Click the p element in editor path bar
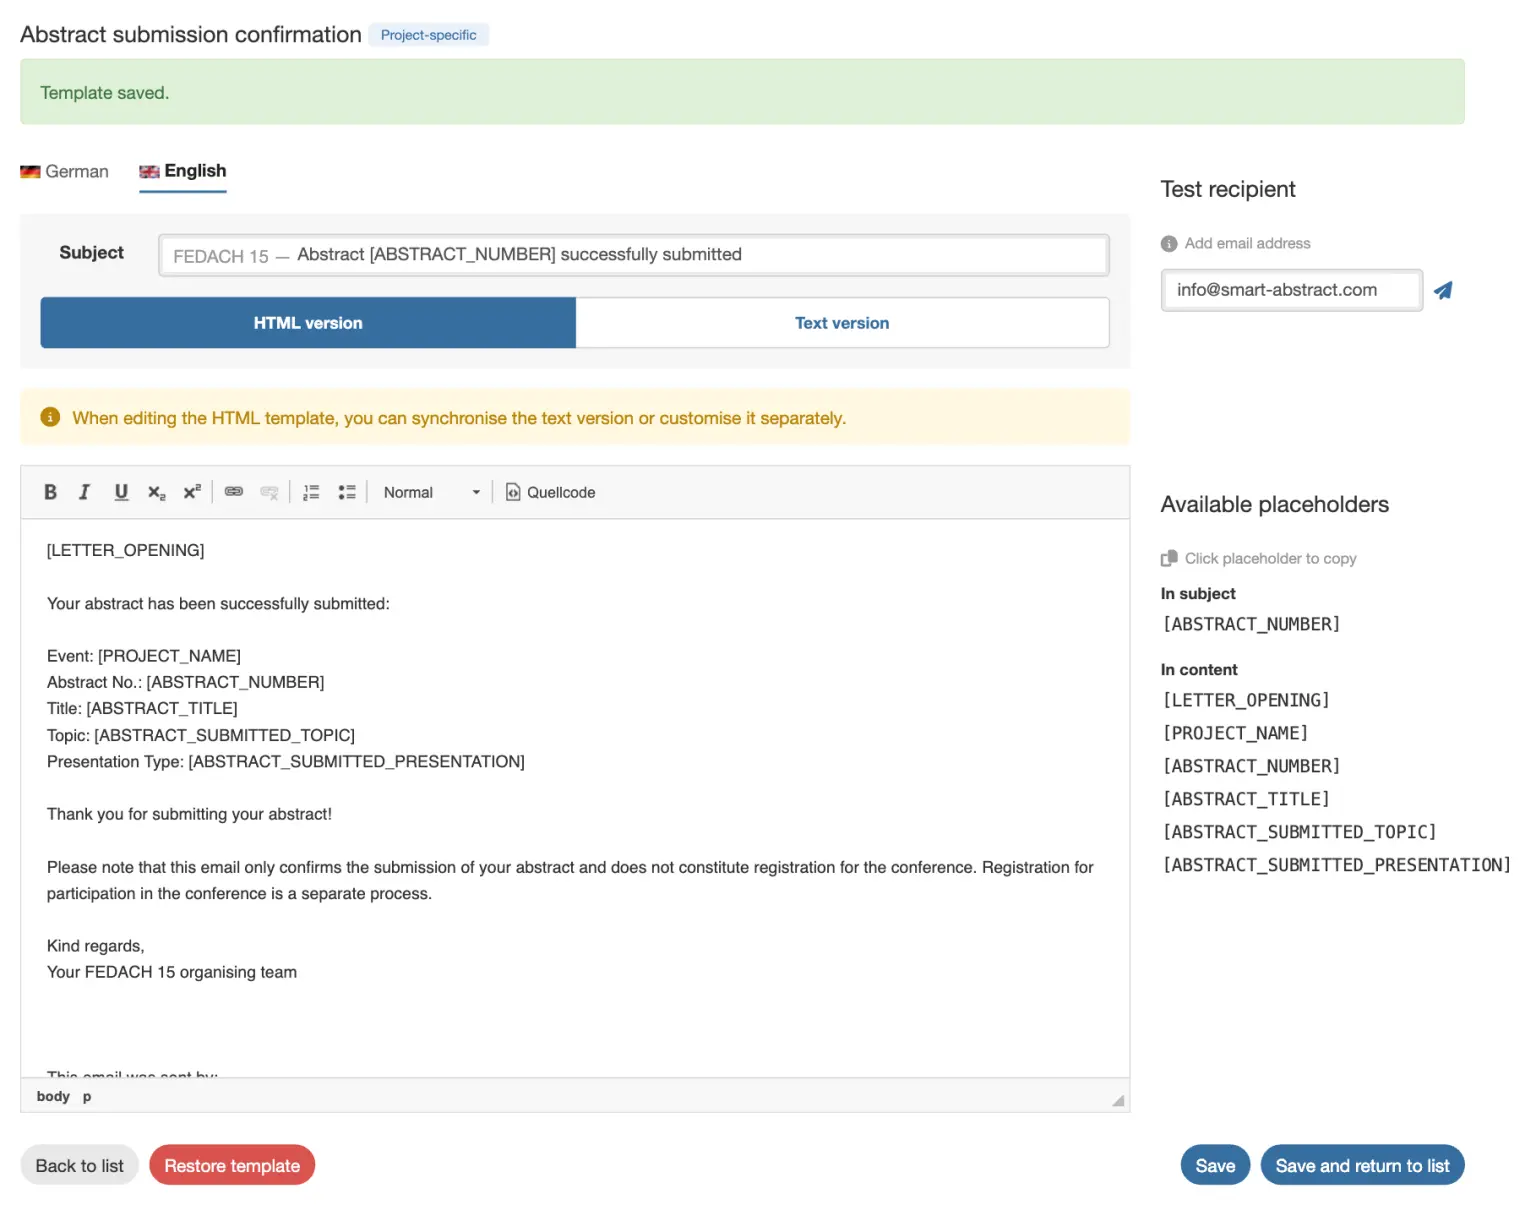 pos(87,1097)
